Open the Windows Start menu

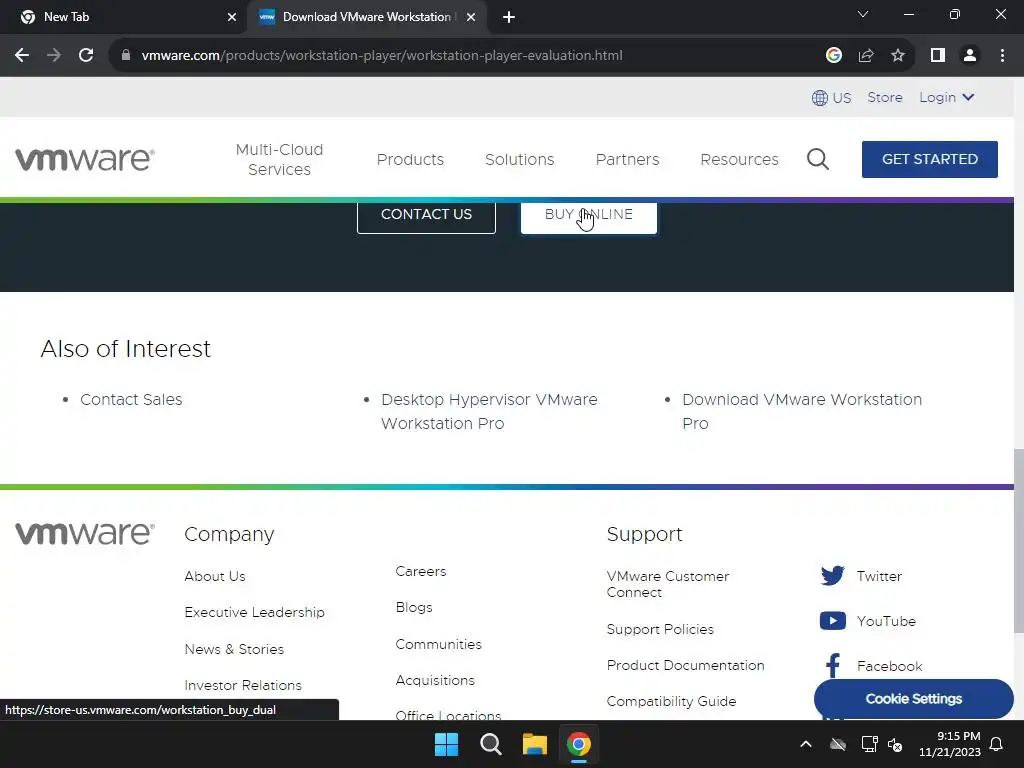tap(447, 744)
